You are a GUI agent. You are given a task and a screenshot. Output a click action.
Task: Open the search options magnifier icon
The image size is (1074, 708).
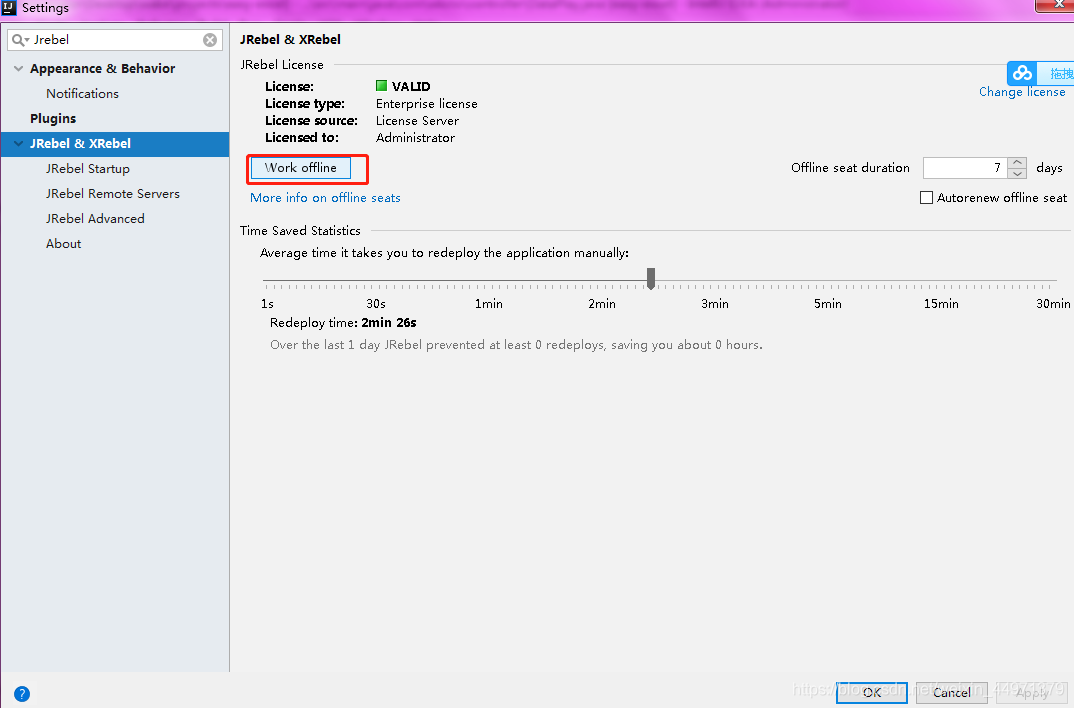pyautogui.click(x=20, y=40)
